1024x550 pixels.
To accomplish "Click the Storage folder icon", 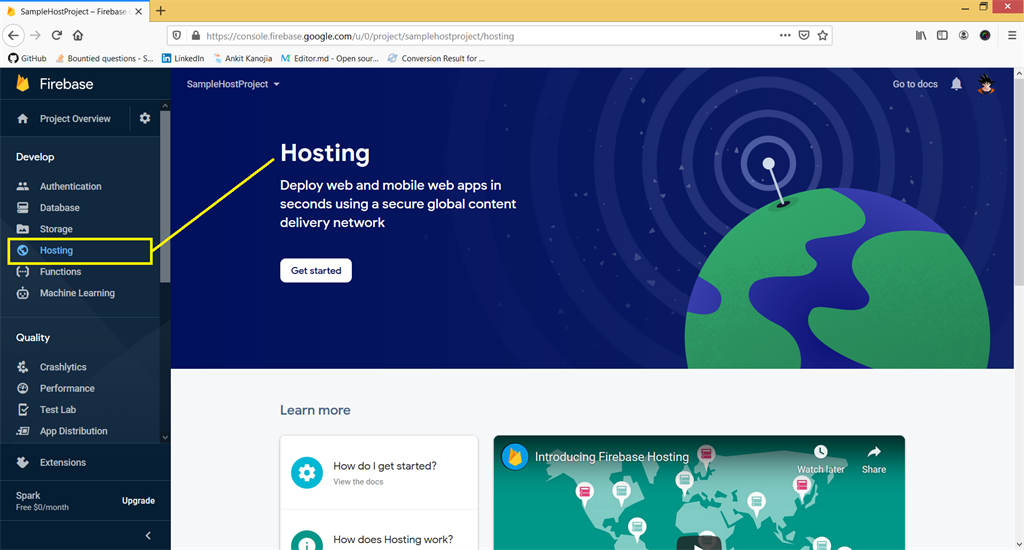I will [23, 229].
